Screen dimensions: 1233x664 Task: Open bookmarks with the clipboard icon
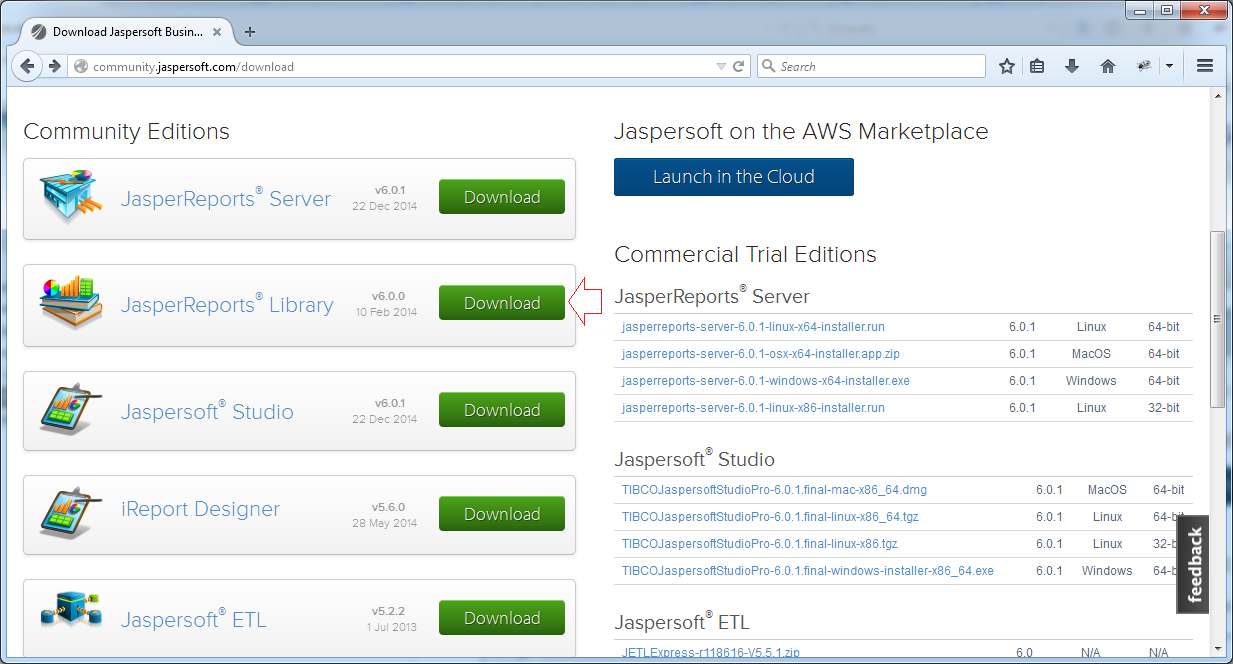click(x=1038, y=65)
